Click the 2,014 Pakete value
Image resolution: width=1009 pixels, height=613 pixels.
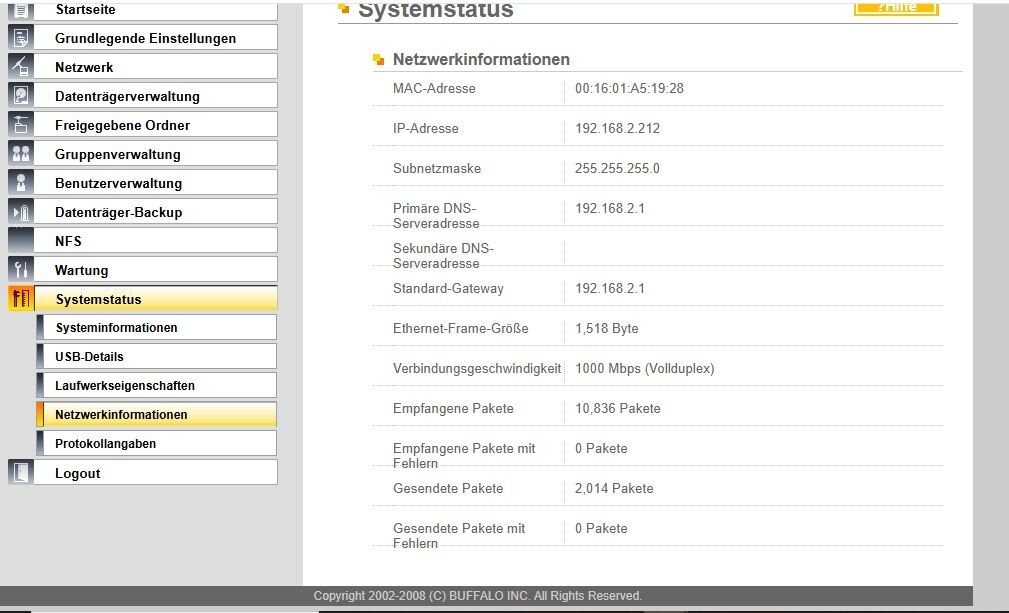point(614,488)
